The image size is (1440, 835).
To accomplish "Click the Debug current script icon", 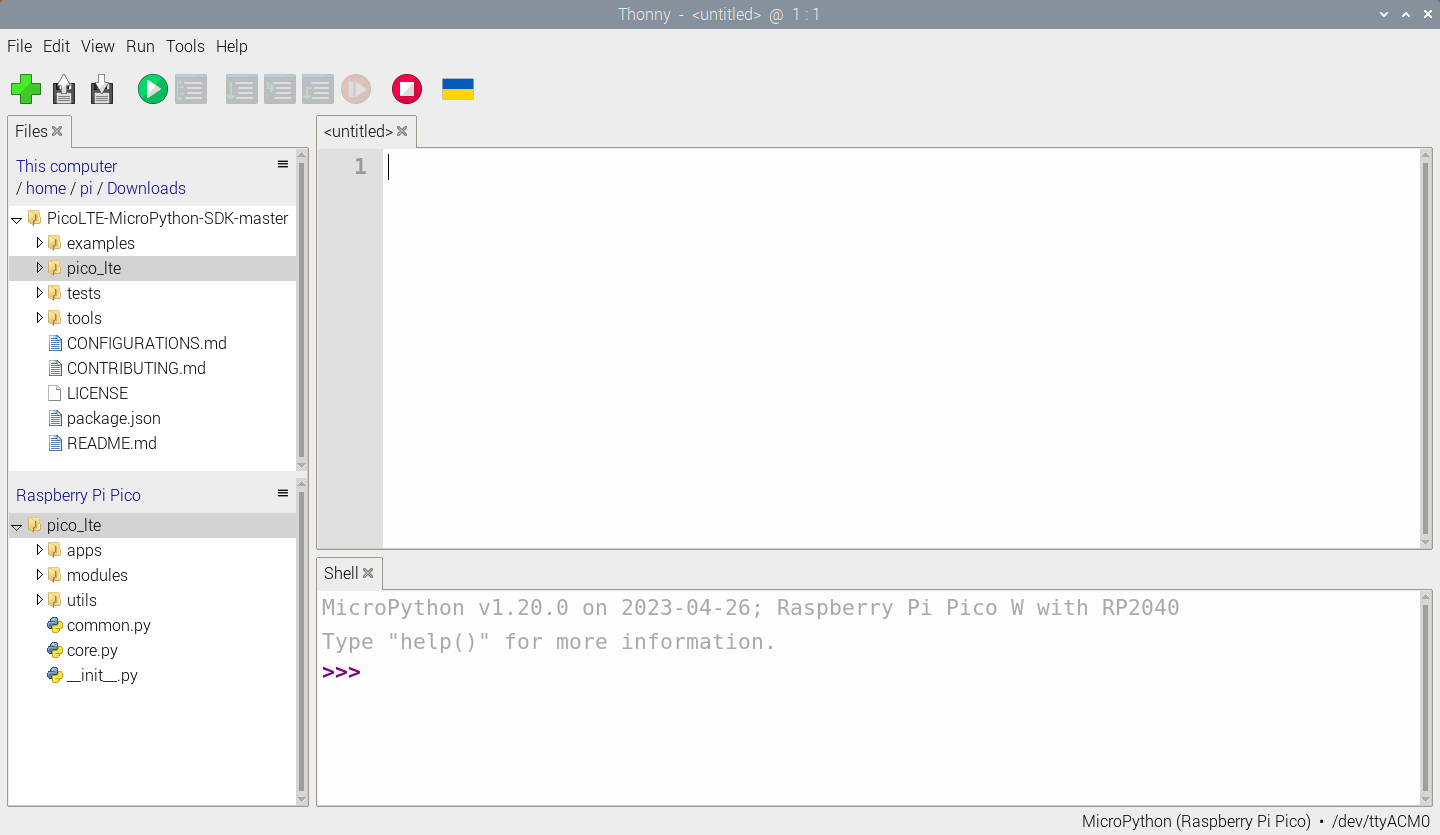I will (x=190, y=89).
